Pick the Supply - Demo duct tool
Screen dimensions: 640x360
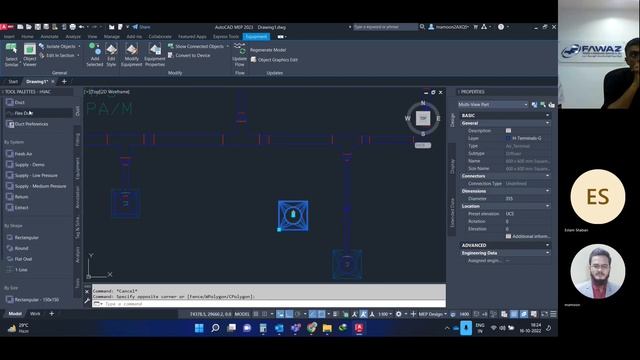click(x=25, y=164)
